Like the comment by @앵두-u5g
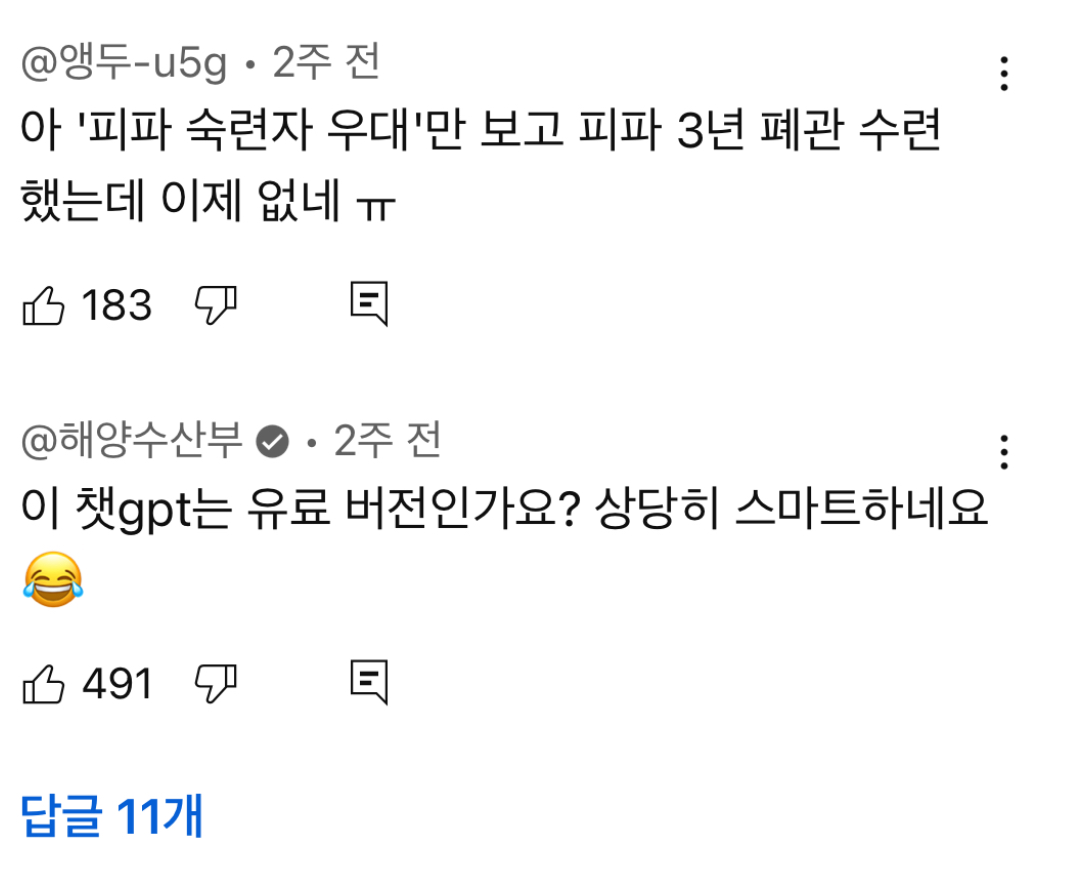The image size is (1078, 895). (x=45, y=306)
